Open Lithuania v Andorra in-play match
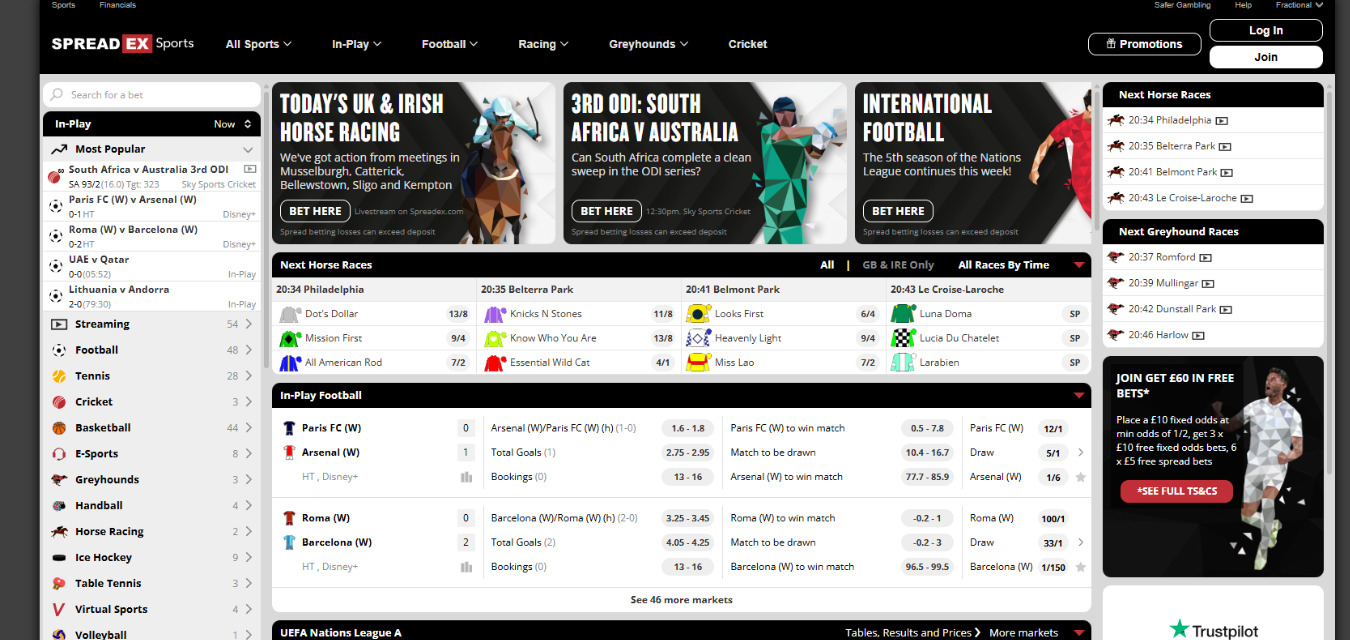 [152, 296]
